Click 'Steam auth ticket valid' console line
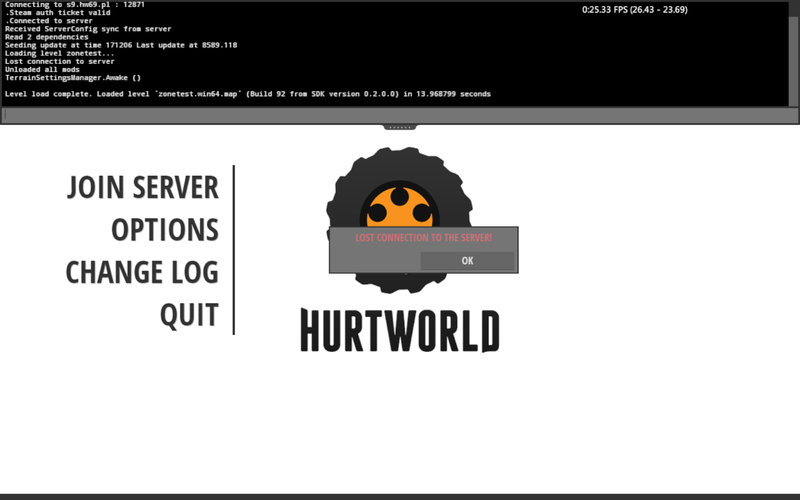The height and width of the screenshot is (500, 800). point(58,12)
